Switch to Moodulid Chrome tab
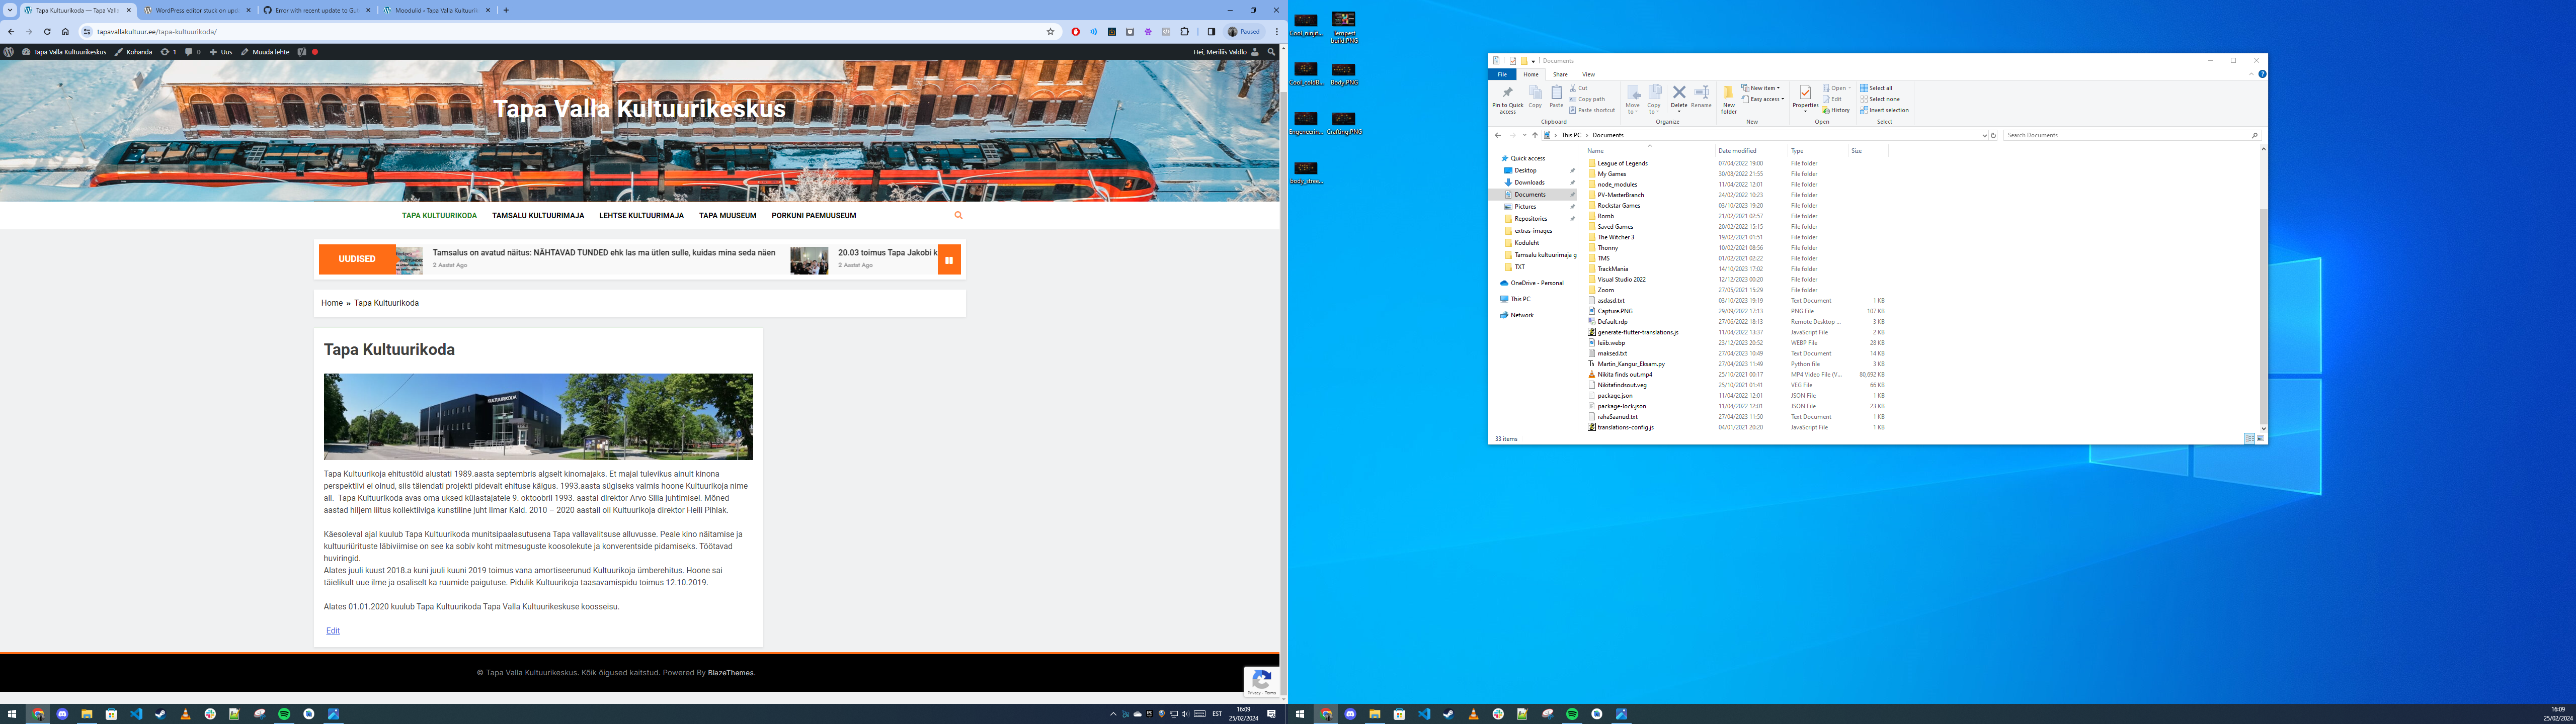The height and width of the screenshot is (724, 2576). tap(436, 10)
